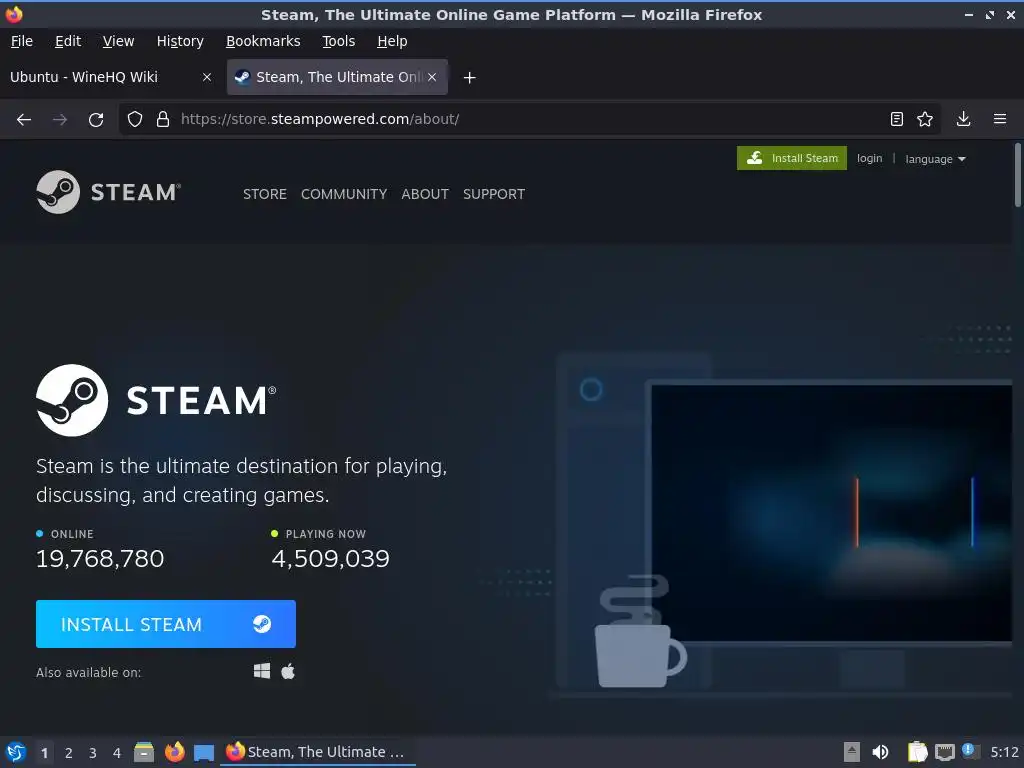This screenshot has width=1024, height=768.
Task: Click the login link
Action: [x=869, y=159]
